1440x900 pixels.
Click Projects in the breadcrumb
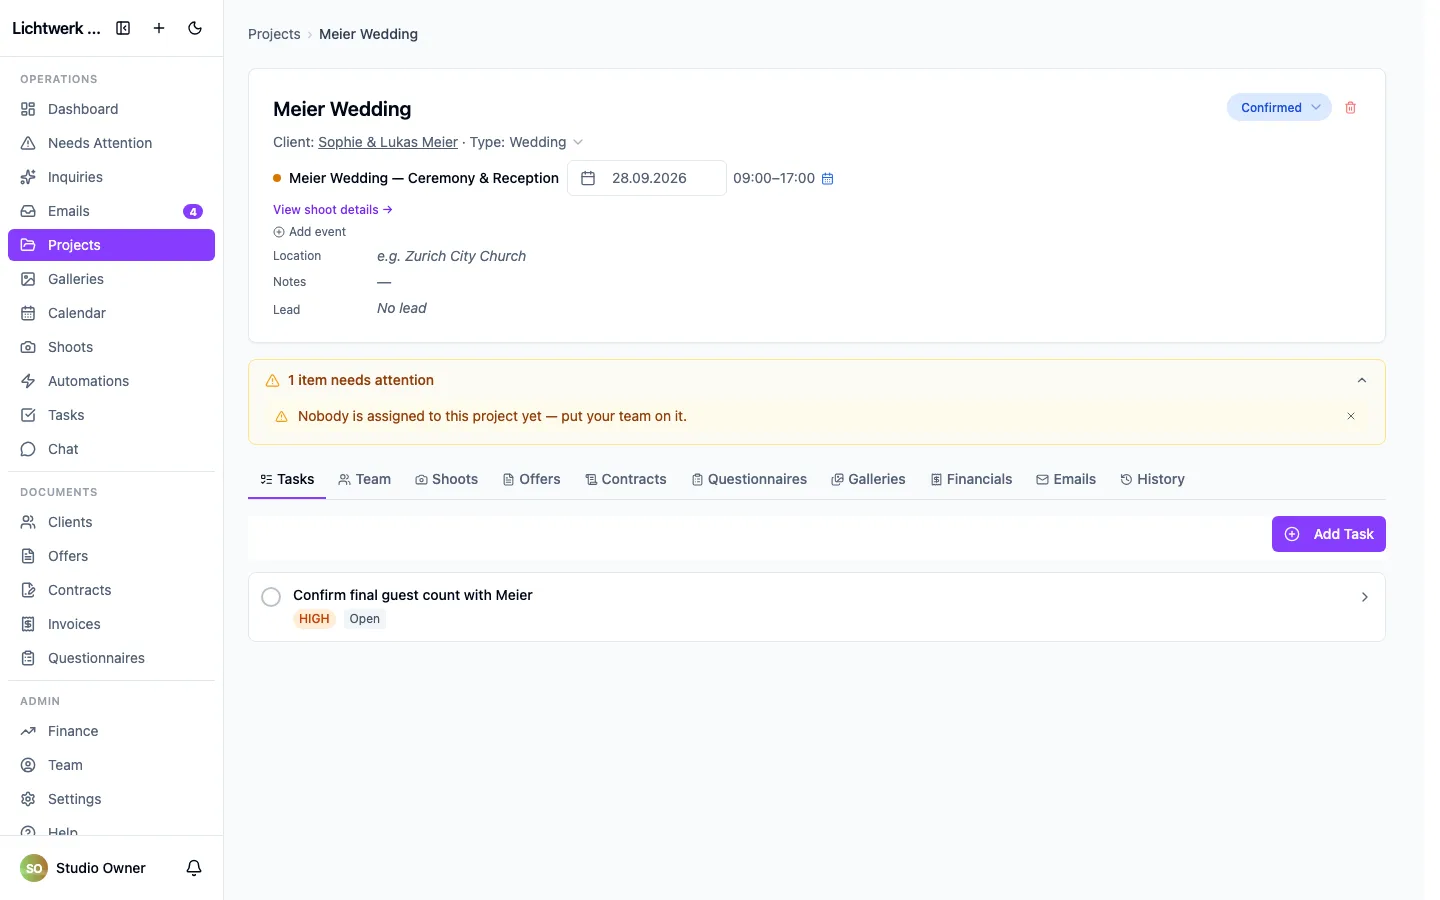(x=274, y=34)
